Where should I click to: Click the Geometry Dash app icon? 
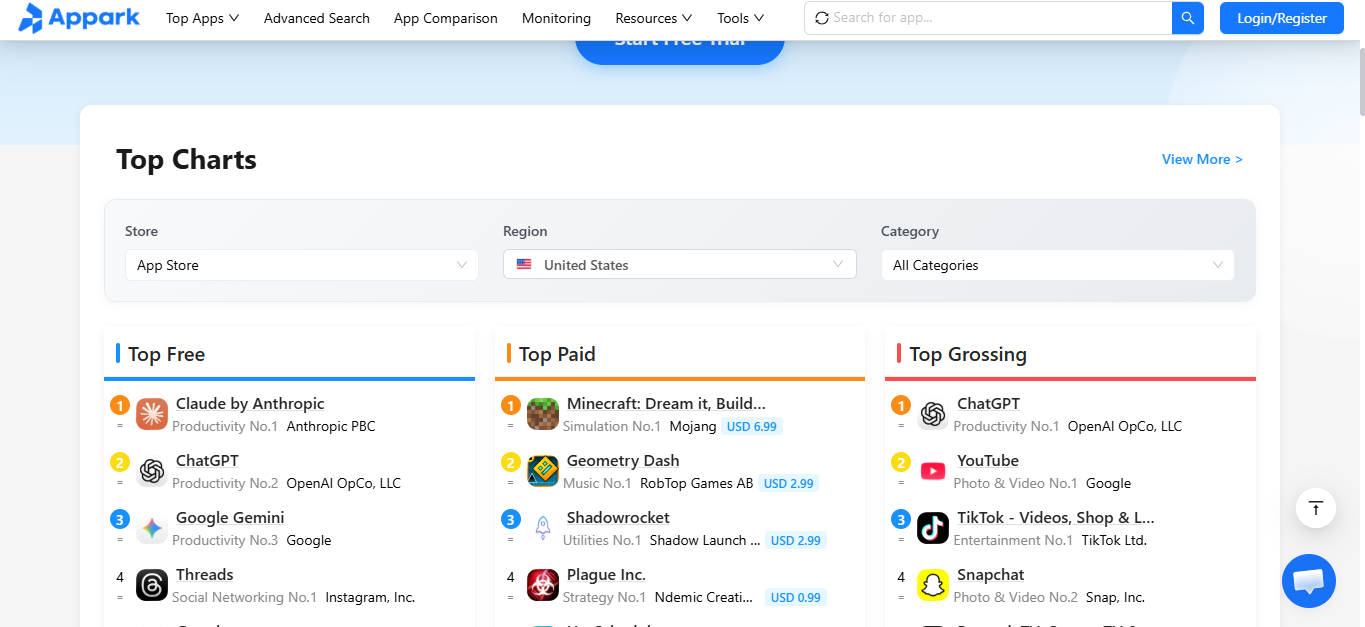[542, 471]
